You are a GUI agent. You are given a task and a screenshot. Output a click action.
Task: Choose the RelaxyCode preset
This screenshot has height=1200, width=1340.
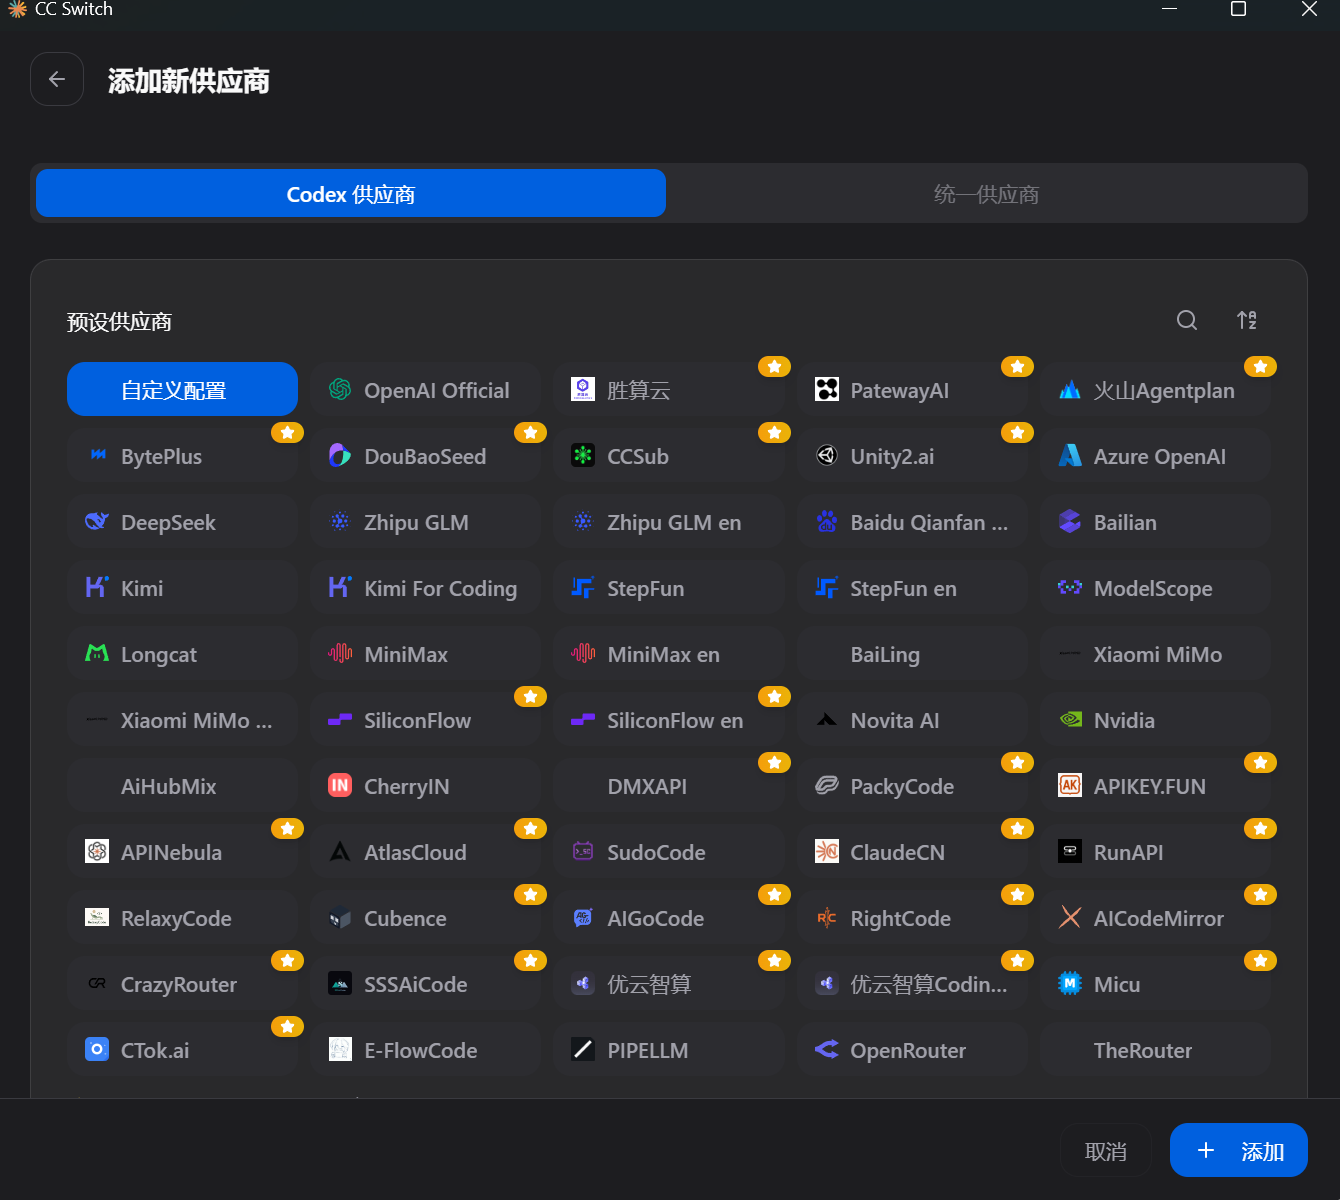pos(182,917)
